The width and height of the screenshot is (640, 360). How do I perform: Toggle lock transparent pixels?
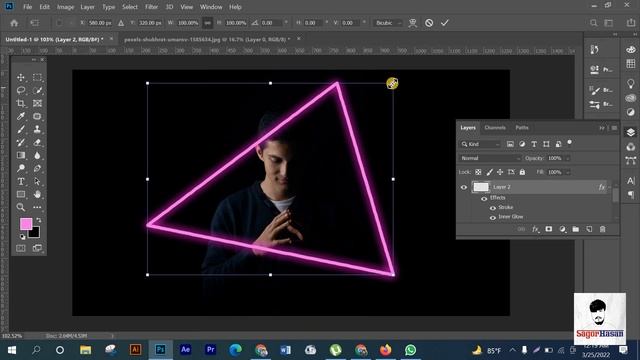tap(478, 172)
